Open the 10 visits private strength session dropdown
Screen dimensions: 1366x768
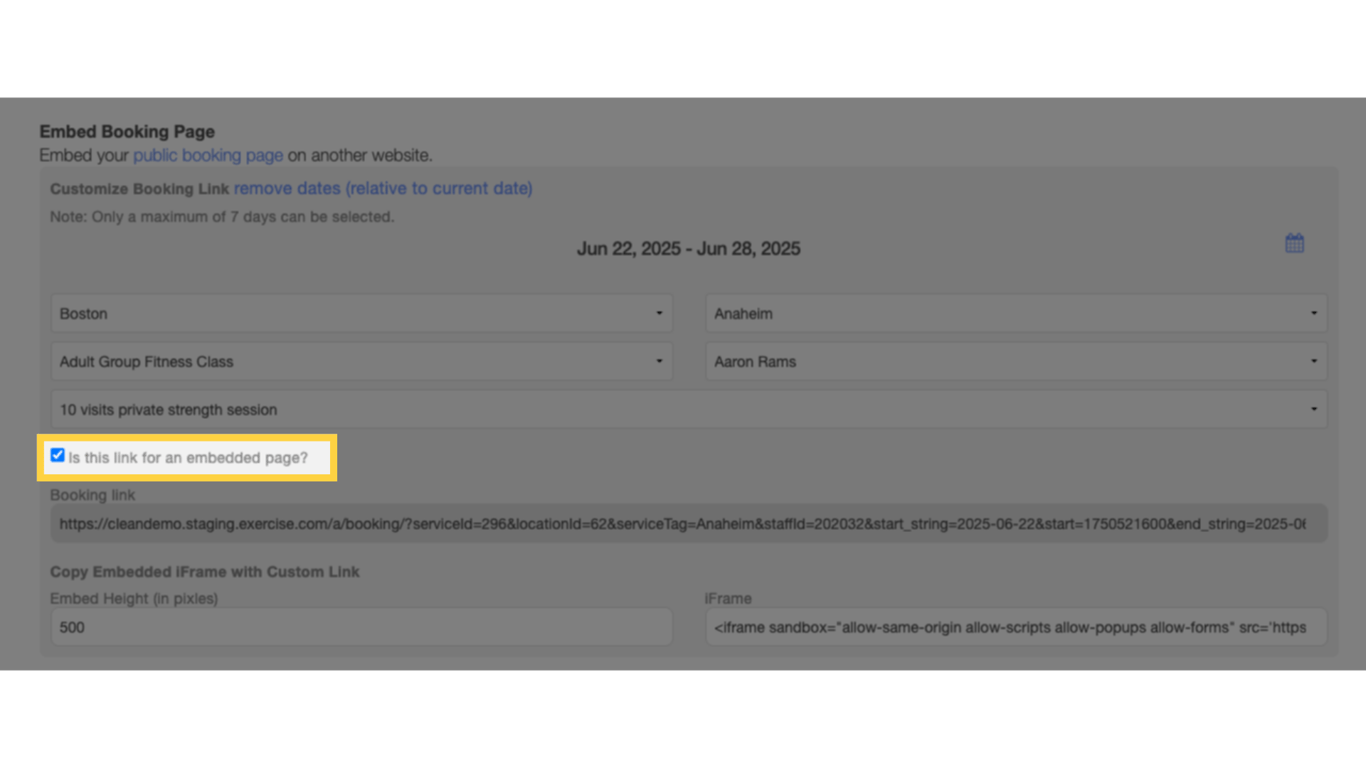point(687,409)
